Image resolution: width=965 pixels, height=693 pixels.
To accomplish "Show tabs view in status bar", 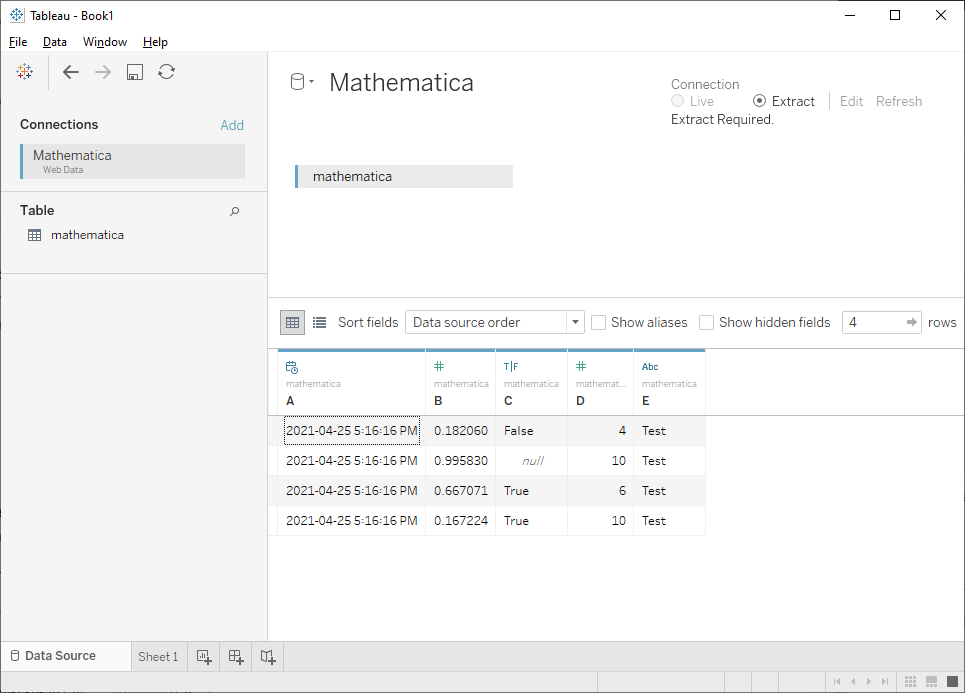I will coord(953,681).
